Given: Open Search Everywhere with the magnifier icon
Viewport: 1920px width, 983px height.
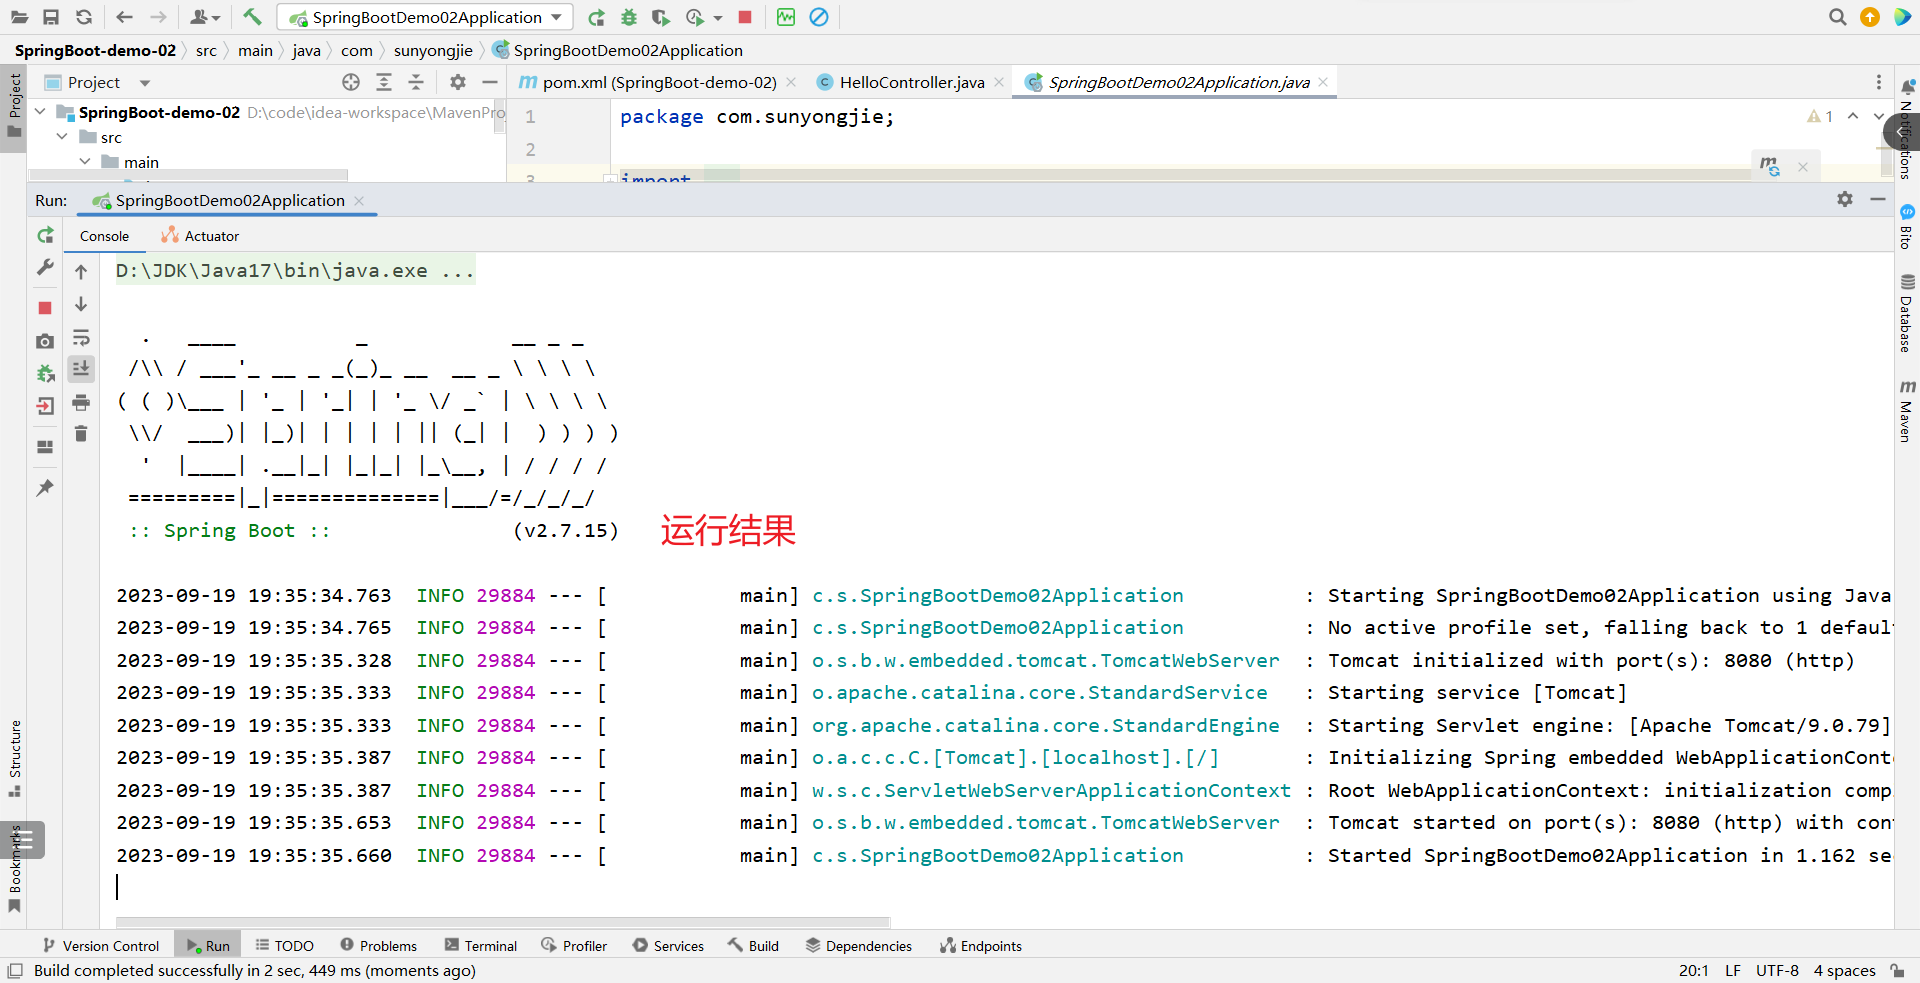Looking at the screenshot, I should [x=1837, y=17].
